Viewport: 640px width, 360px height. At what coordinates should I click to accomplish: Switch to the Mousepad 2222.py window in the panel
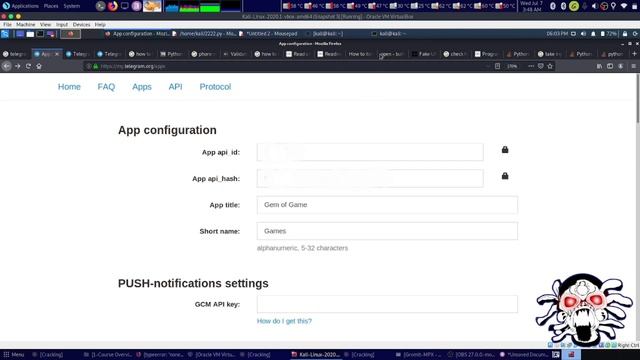204,34
